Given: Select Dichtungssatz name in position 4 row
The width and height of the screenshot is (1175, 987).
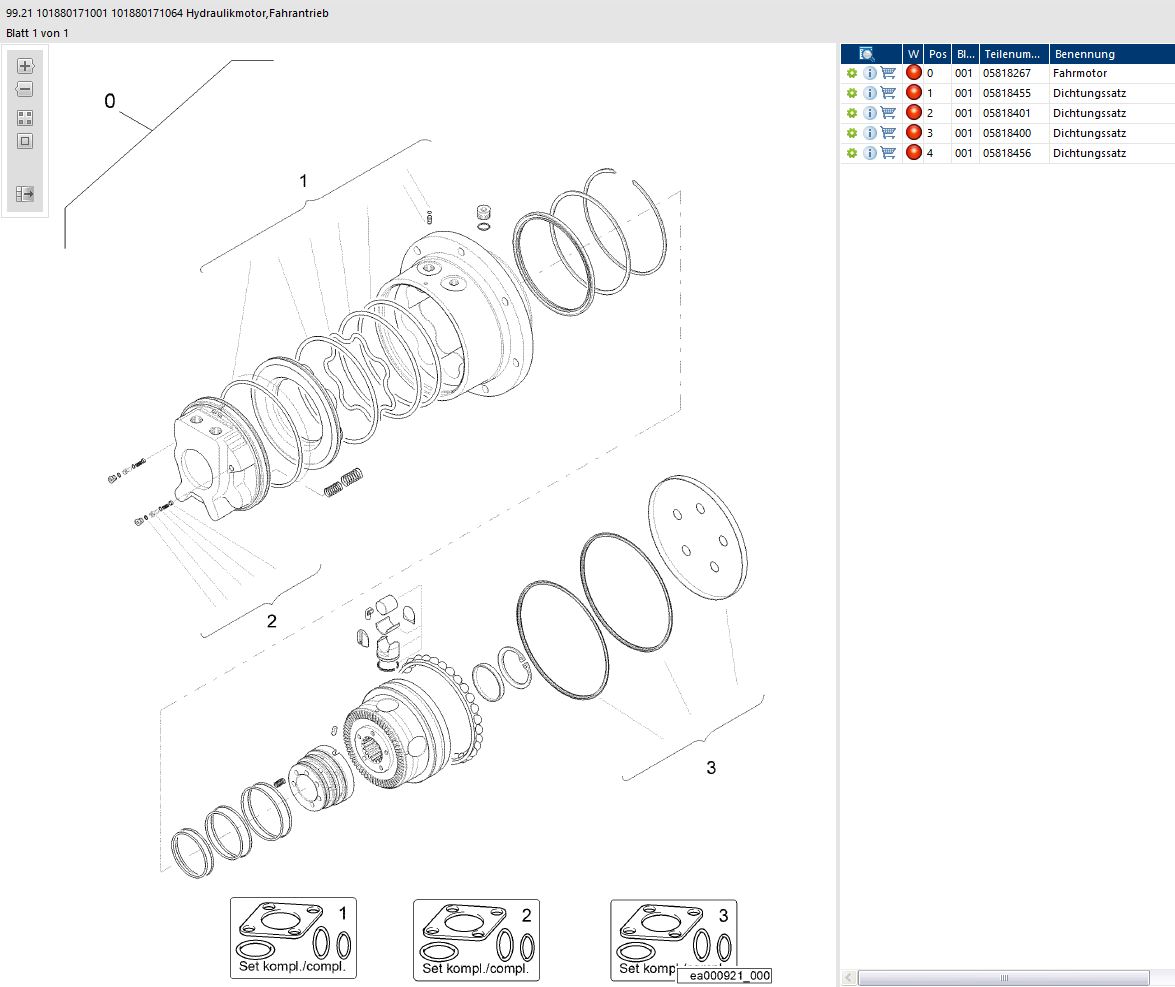Looking at the screenshot, I should click(1112, 153).
